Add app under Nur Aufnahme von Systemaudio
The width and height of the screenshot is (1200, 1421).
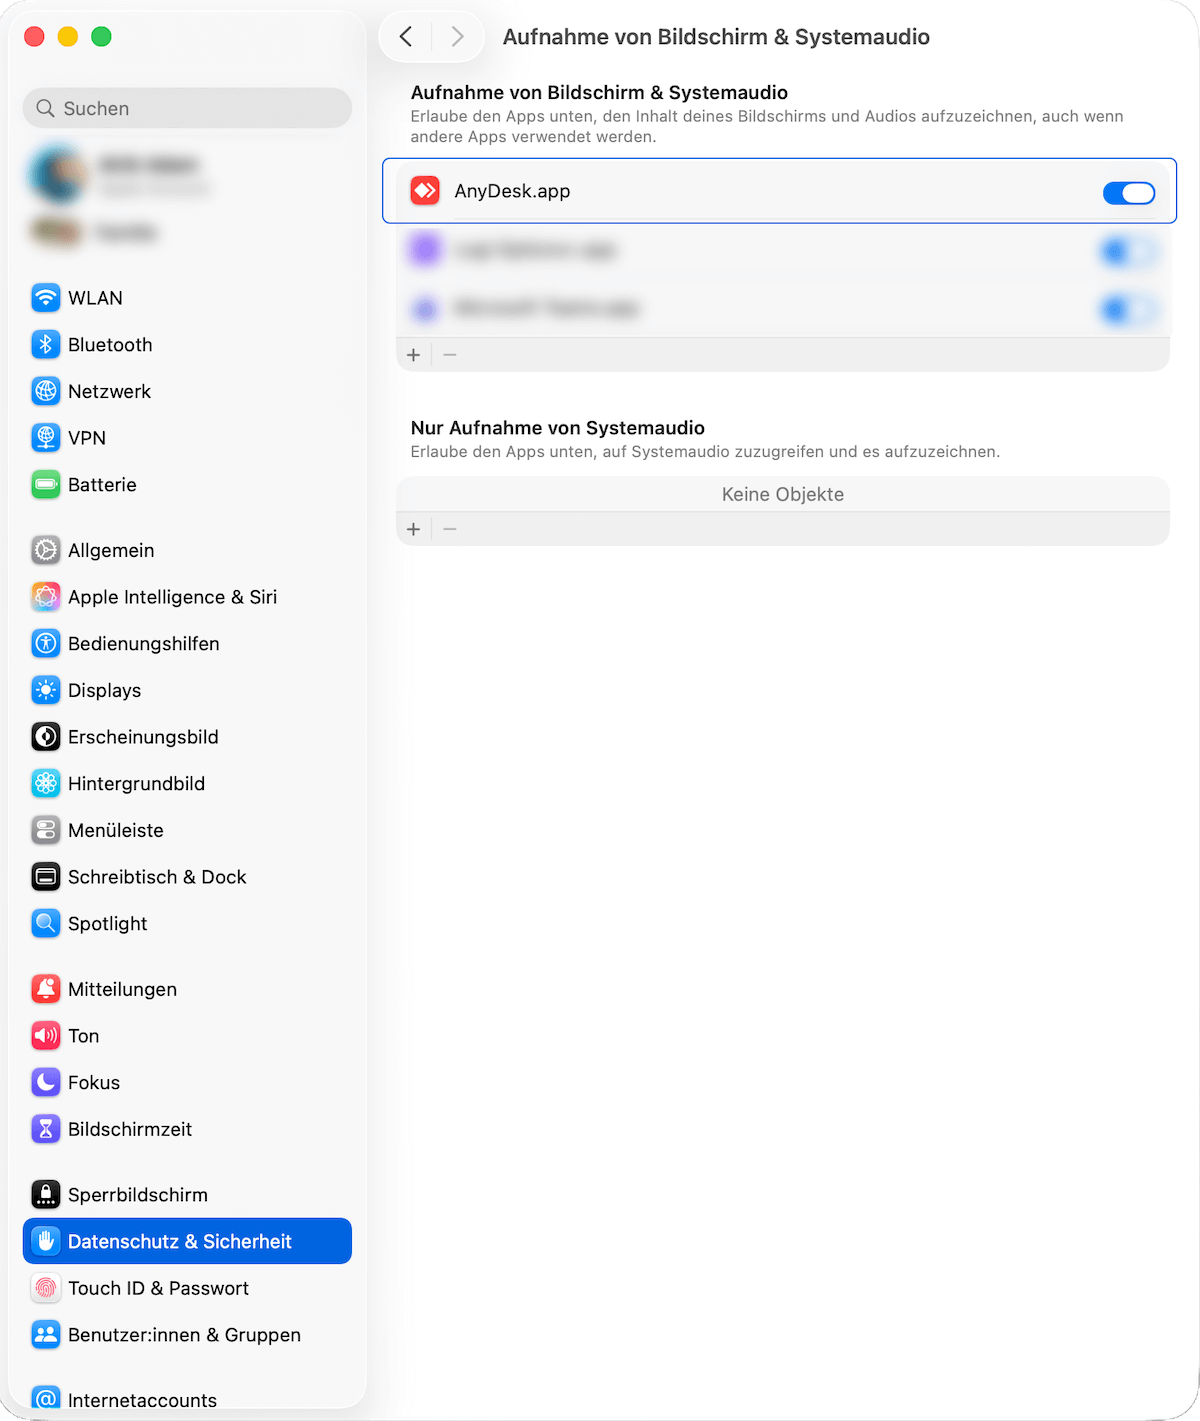[414, 529]
